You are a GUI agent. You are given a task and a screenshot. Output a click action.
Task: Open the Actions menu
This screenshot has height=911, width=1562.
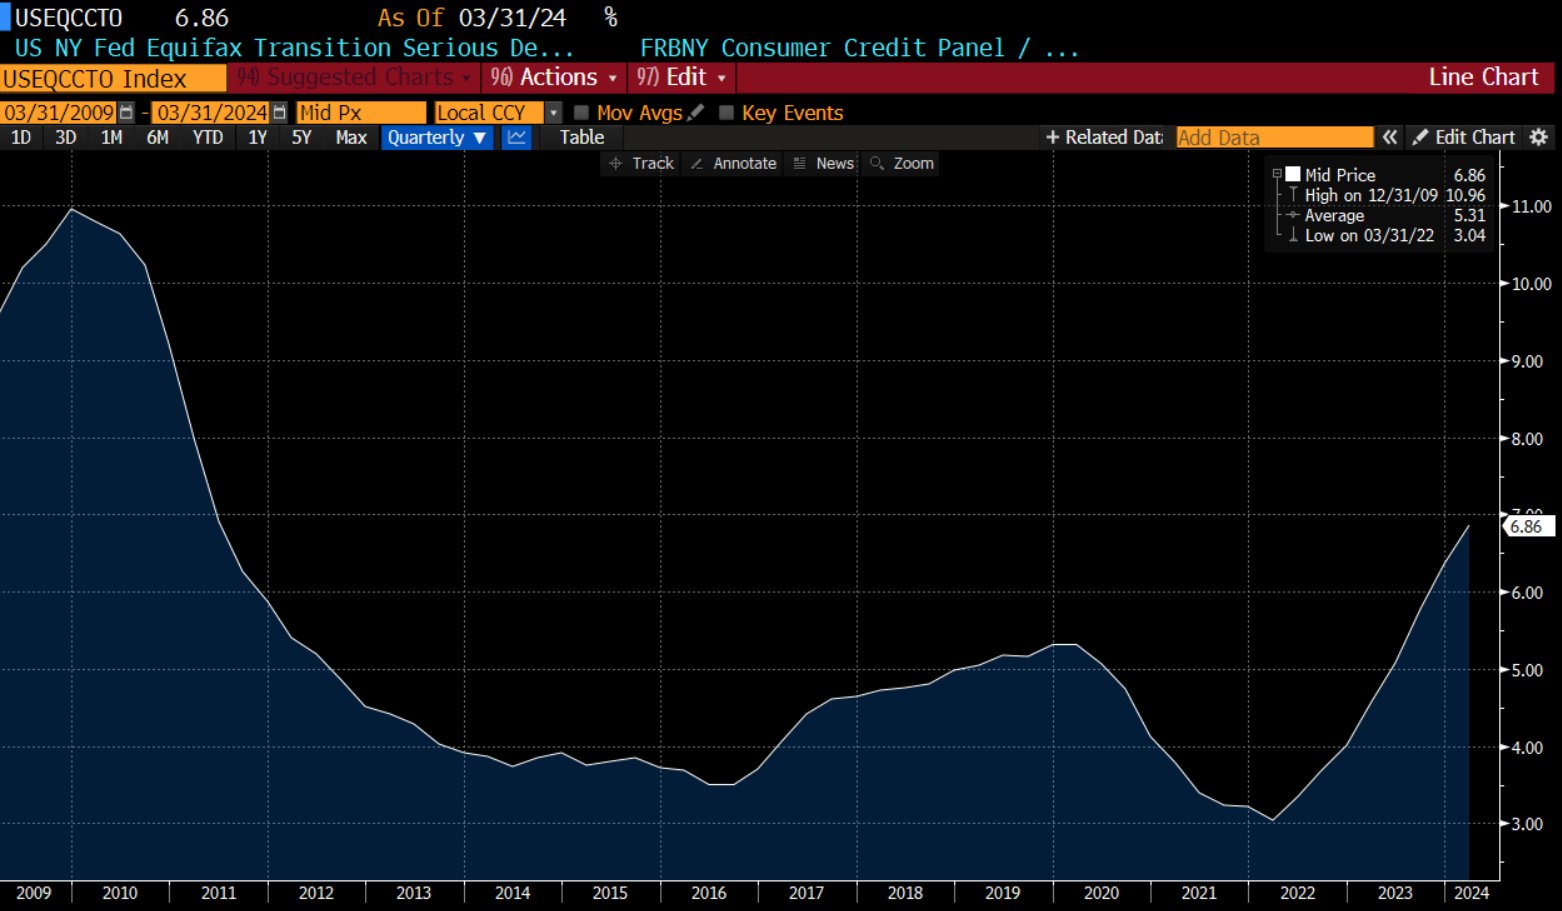[554, 77]
